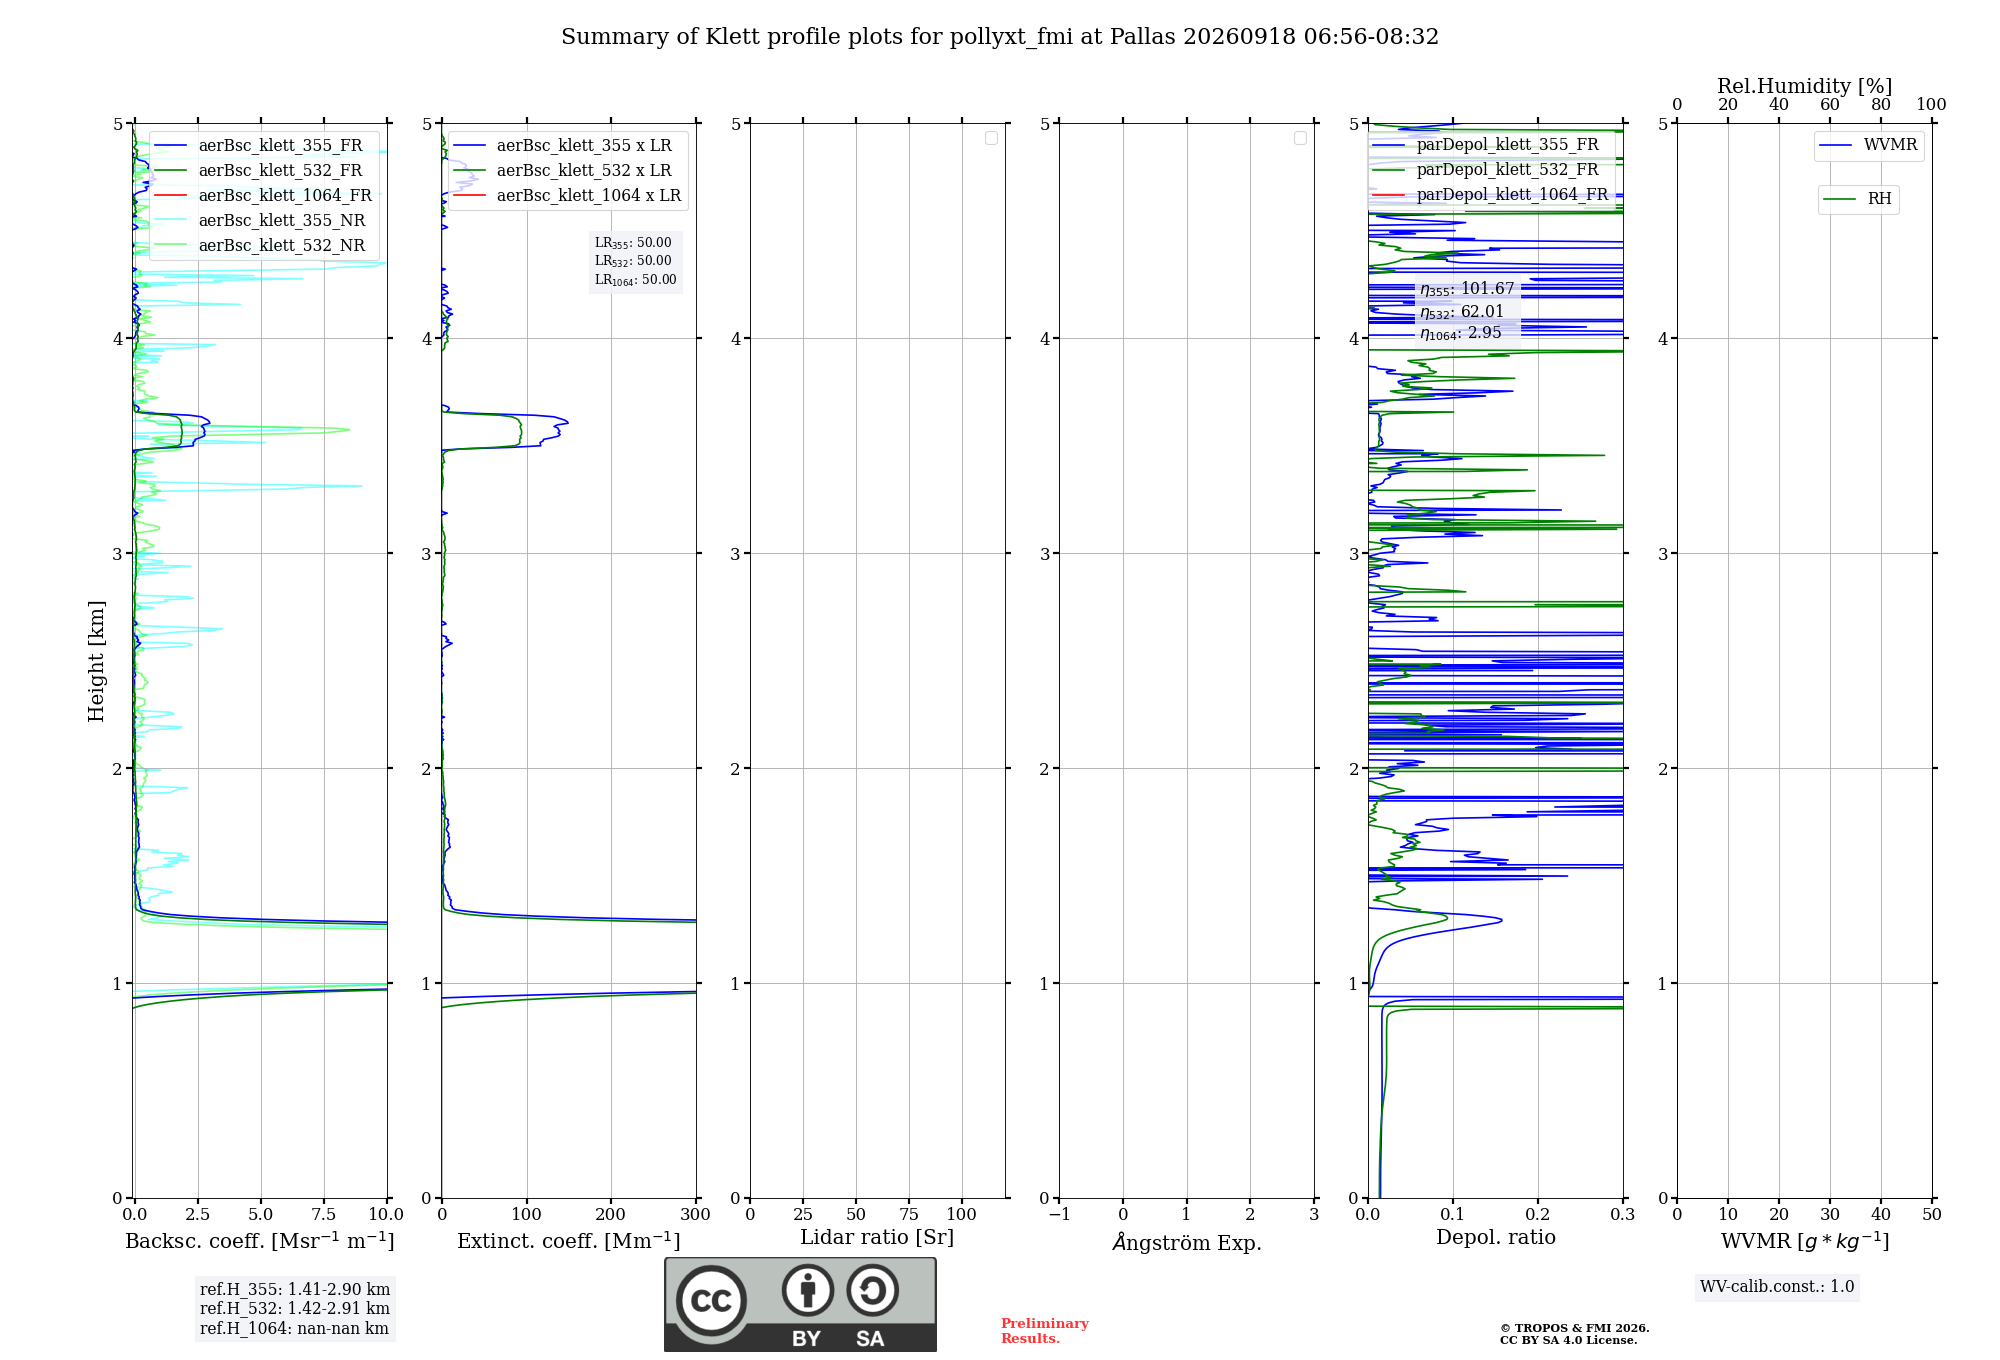Click legend entry aerBsc_klett_532_FR
The width and height of the screenshot is (2000, 1360).
point(264,170)
